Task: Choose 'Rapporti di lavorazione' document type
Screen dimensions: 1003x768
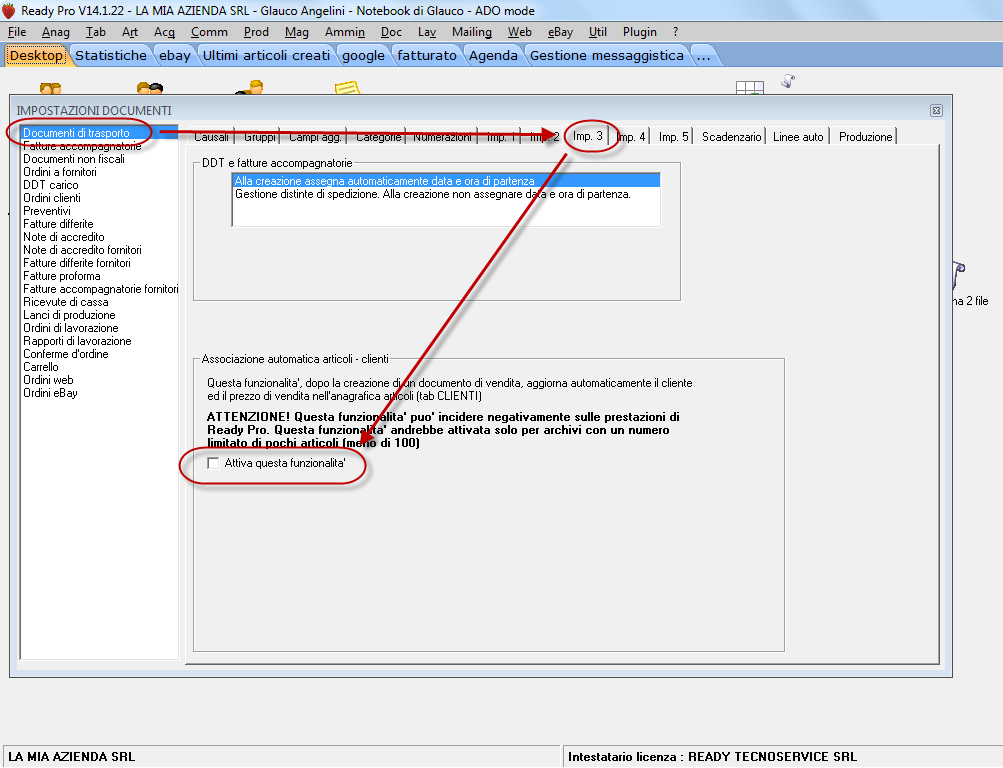Action: (99, 341)
